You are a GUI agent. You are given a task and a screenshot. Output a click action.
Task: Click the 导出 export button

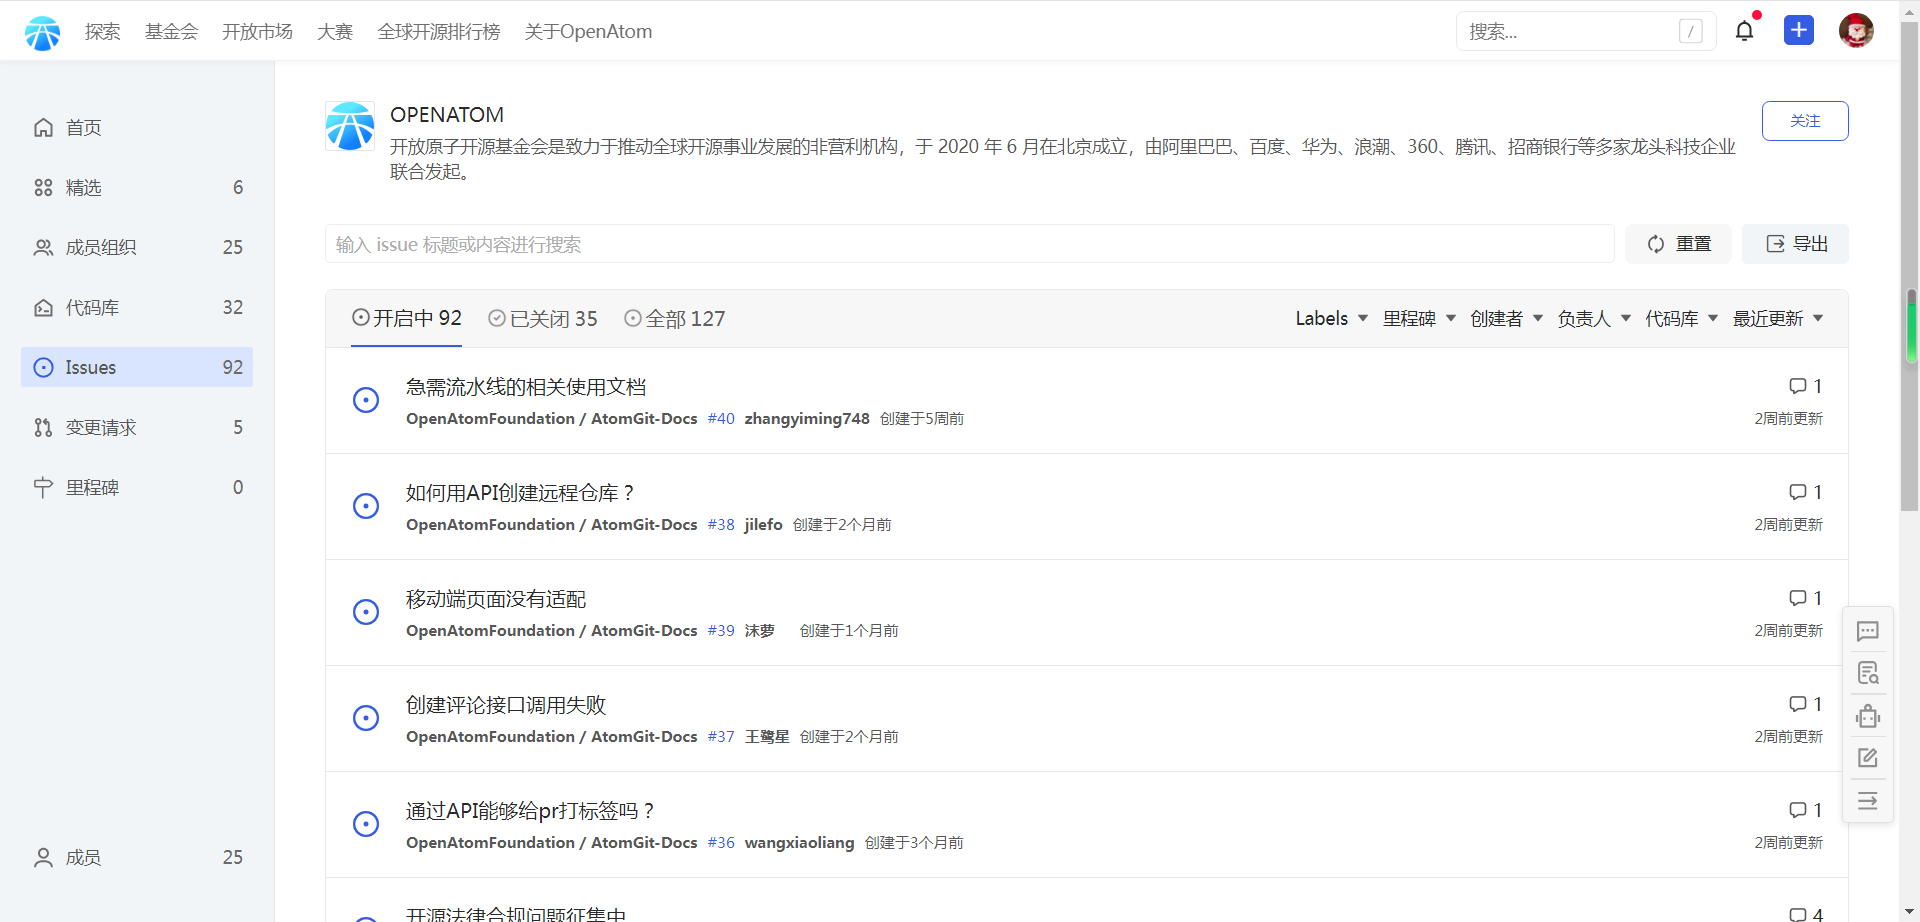pyautogui.click(x=1796, y=244)
